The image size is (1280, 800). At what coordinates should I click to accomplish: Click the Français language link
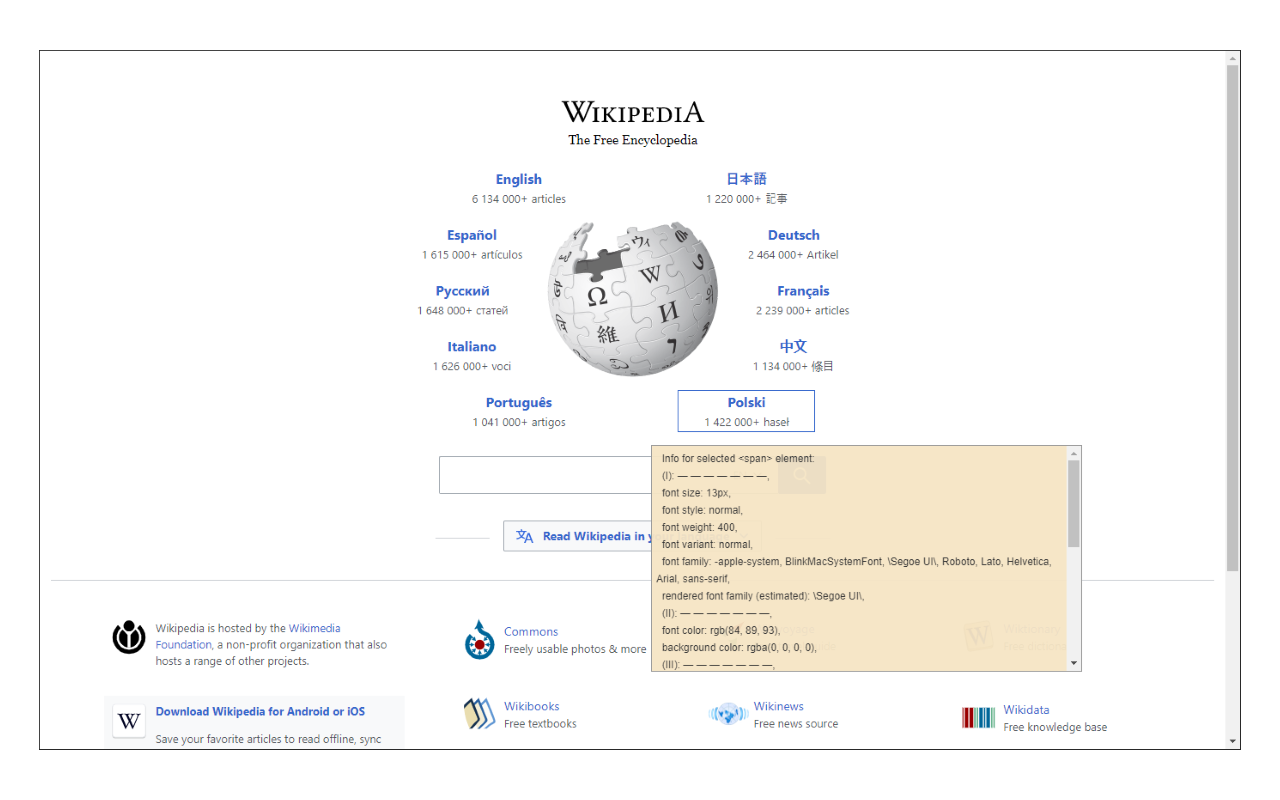[x=803, y=291]
